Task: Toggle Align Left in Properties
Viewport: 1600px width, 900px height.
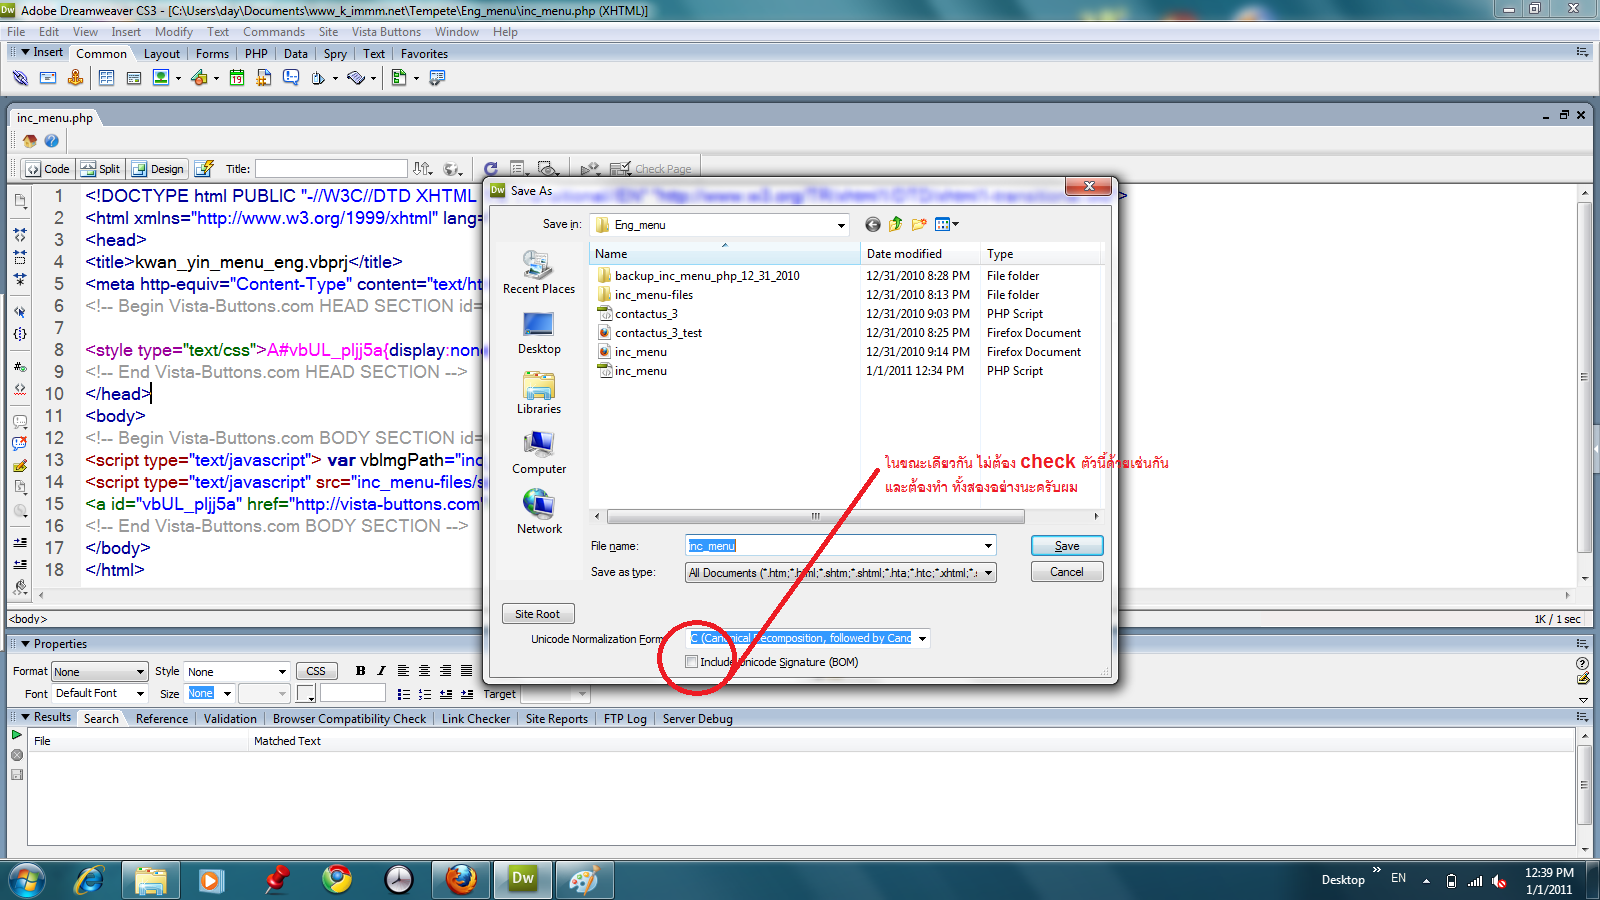Action: (403, 671)
